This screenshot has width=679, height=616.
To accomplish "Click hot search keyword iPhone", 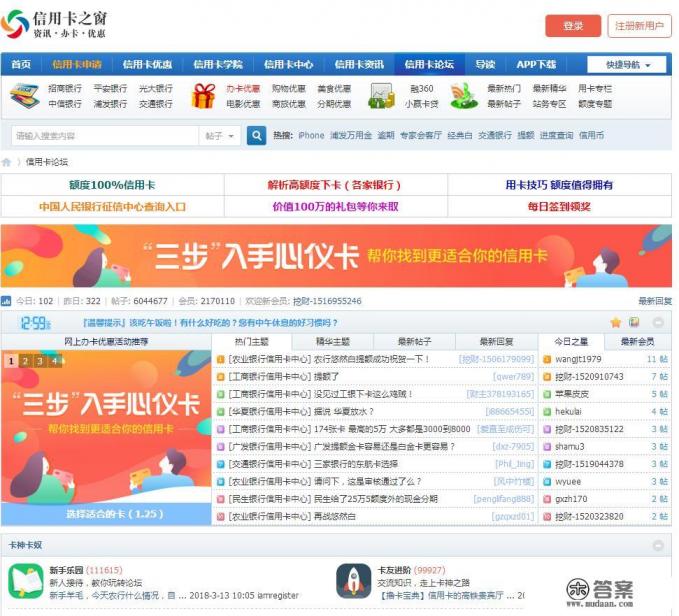I will (x=311, y=135).
